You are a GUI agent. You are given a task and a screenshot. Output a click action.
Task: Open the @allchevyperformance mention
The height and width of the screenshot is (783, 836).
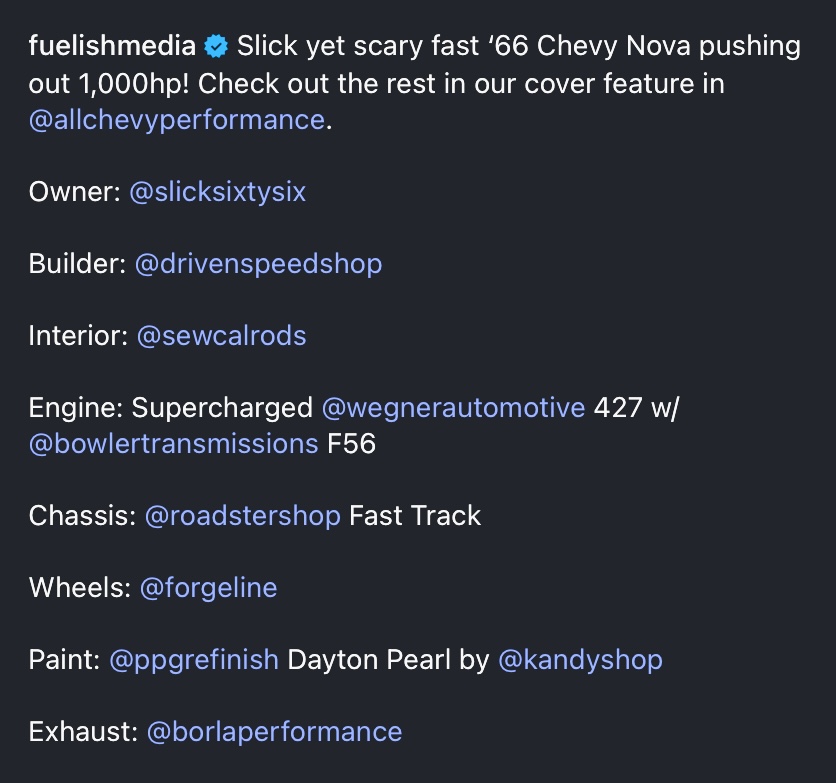(176, 120)
